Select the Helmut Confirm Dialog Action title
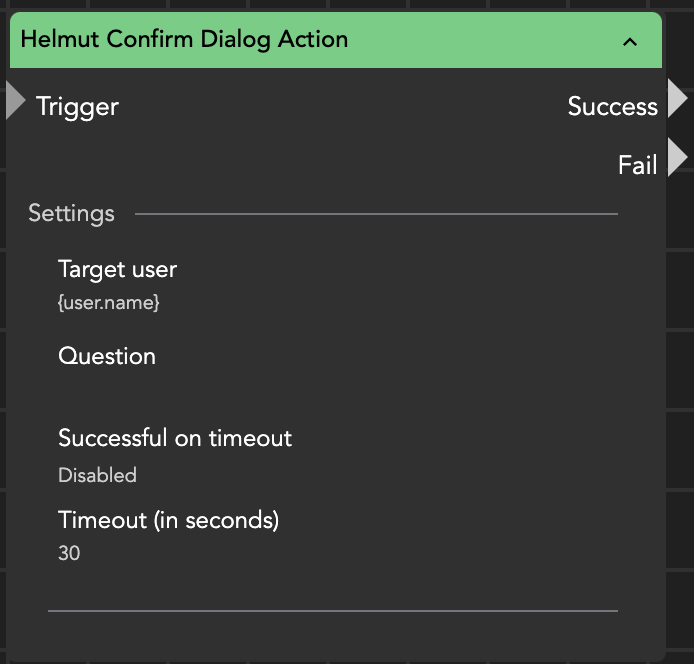 [184, 40]
